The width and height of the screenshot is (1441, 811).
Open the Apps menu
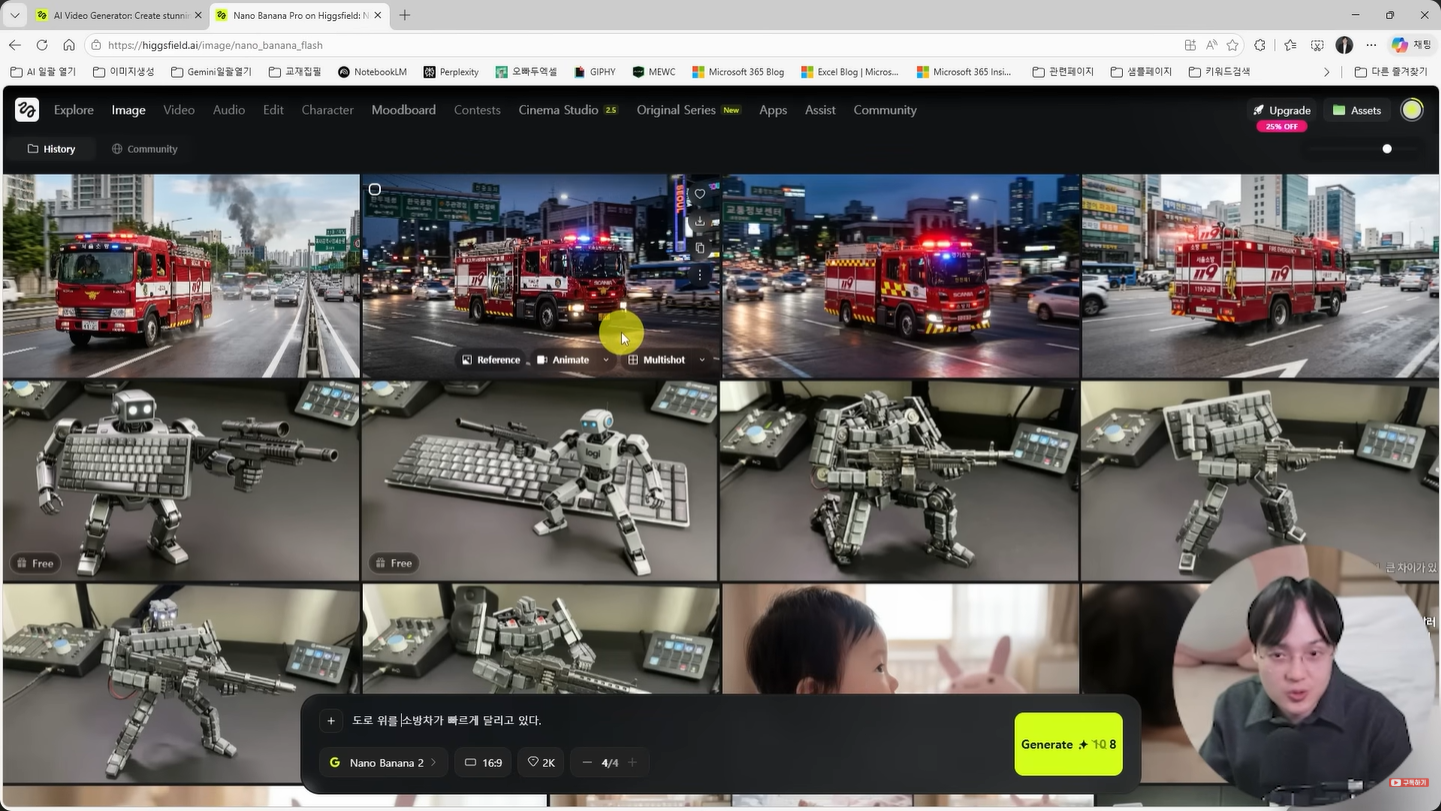pyautogui.click(x=773, y=110)
